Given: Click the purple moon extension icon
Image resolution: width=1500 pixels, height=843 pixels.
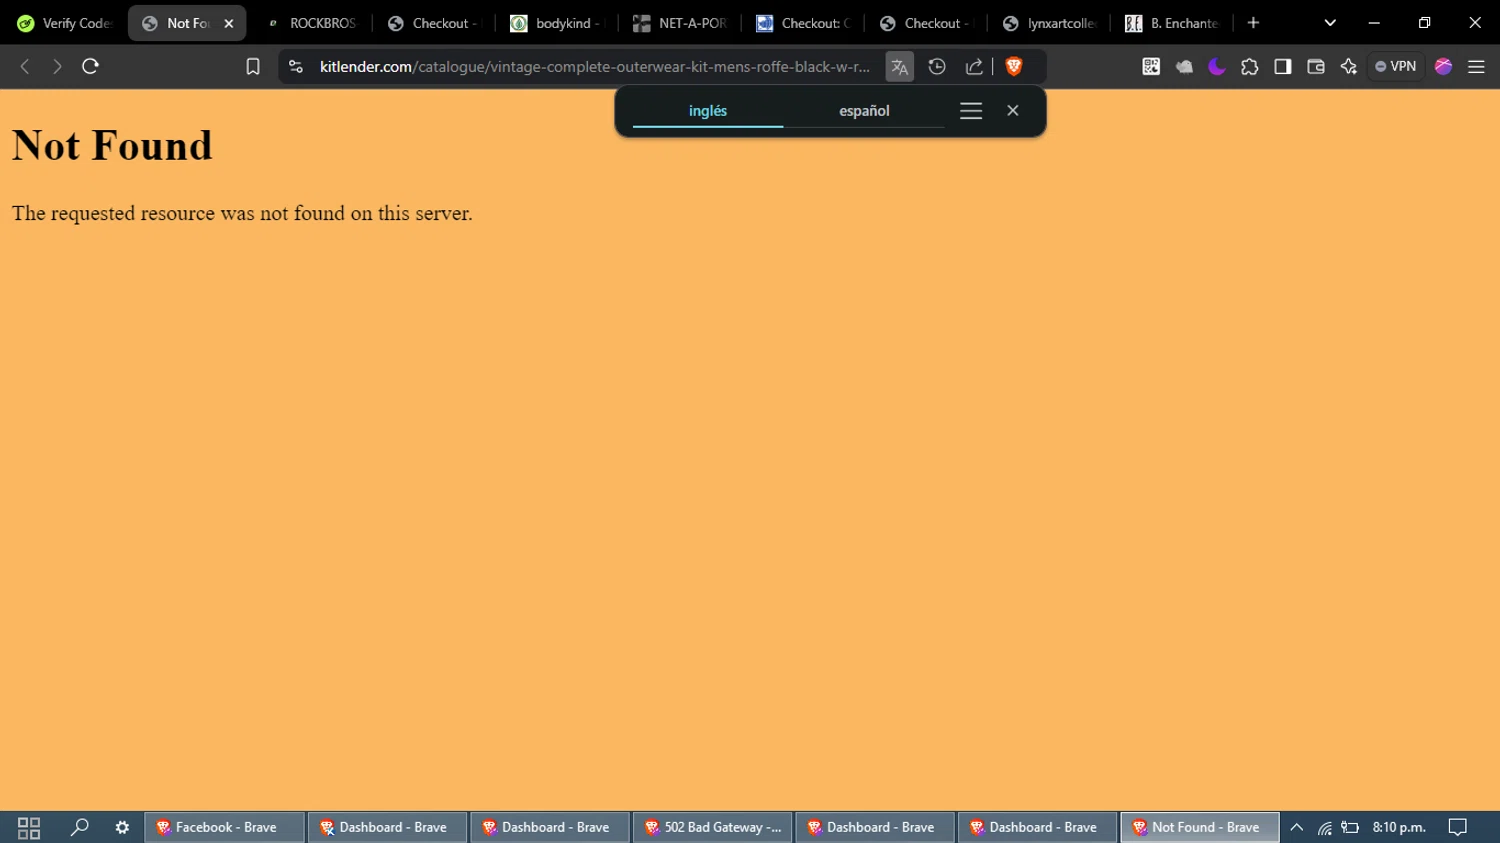Looking at the screenshot, I should tap(1217, 66).
